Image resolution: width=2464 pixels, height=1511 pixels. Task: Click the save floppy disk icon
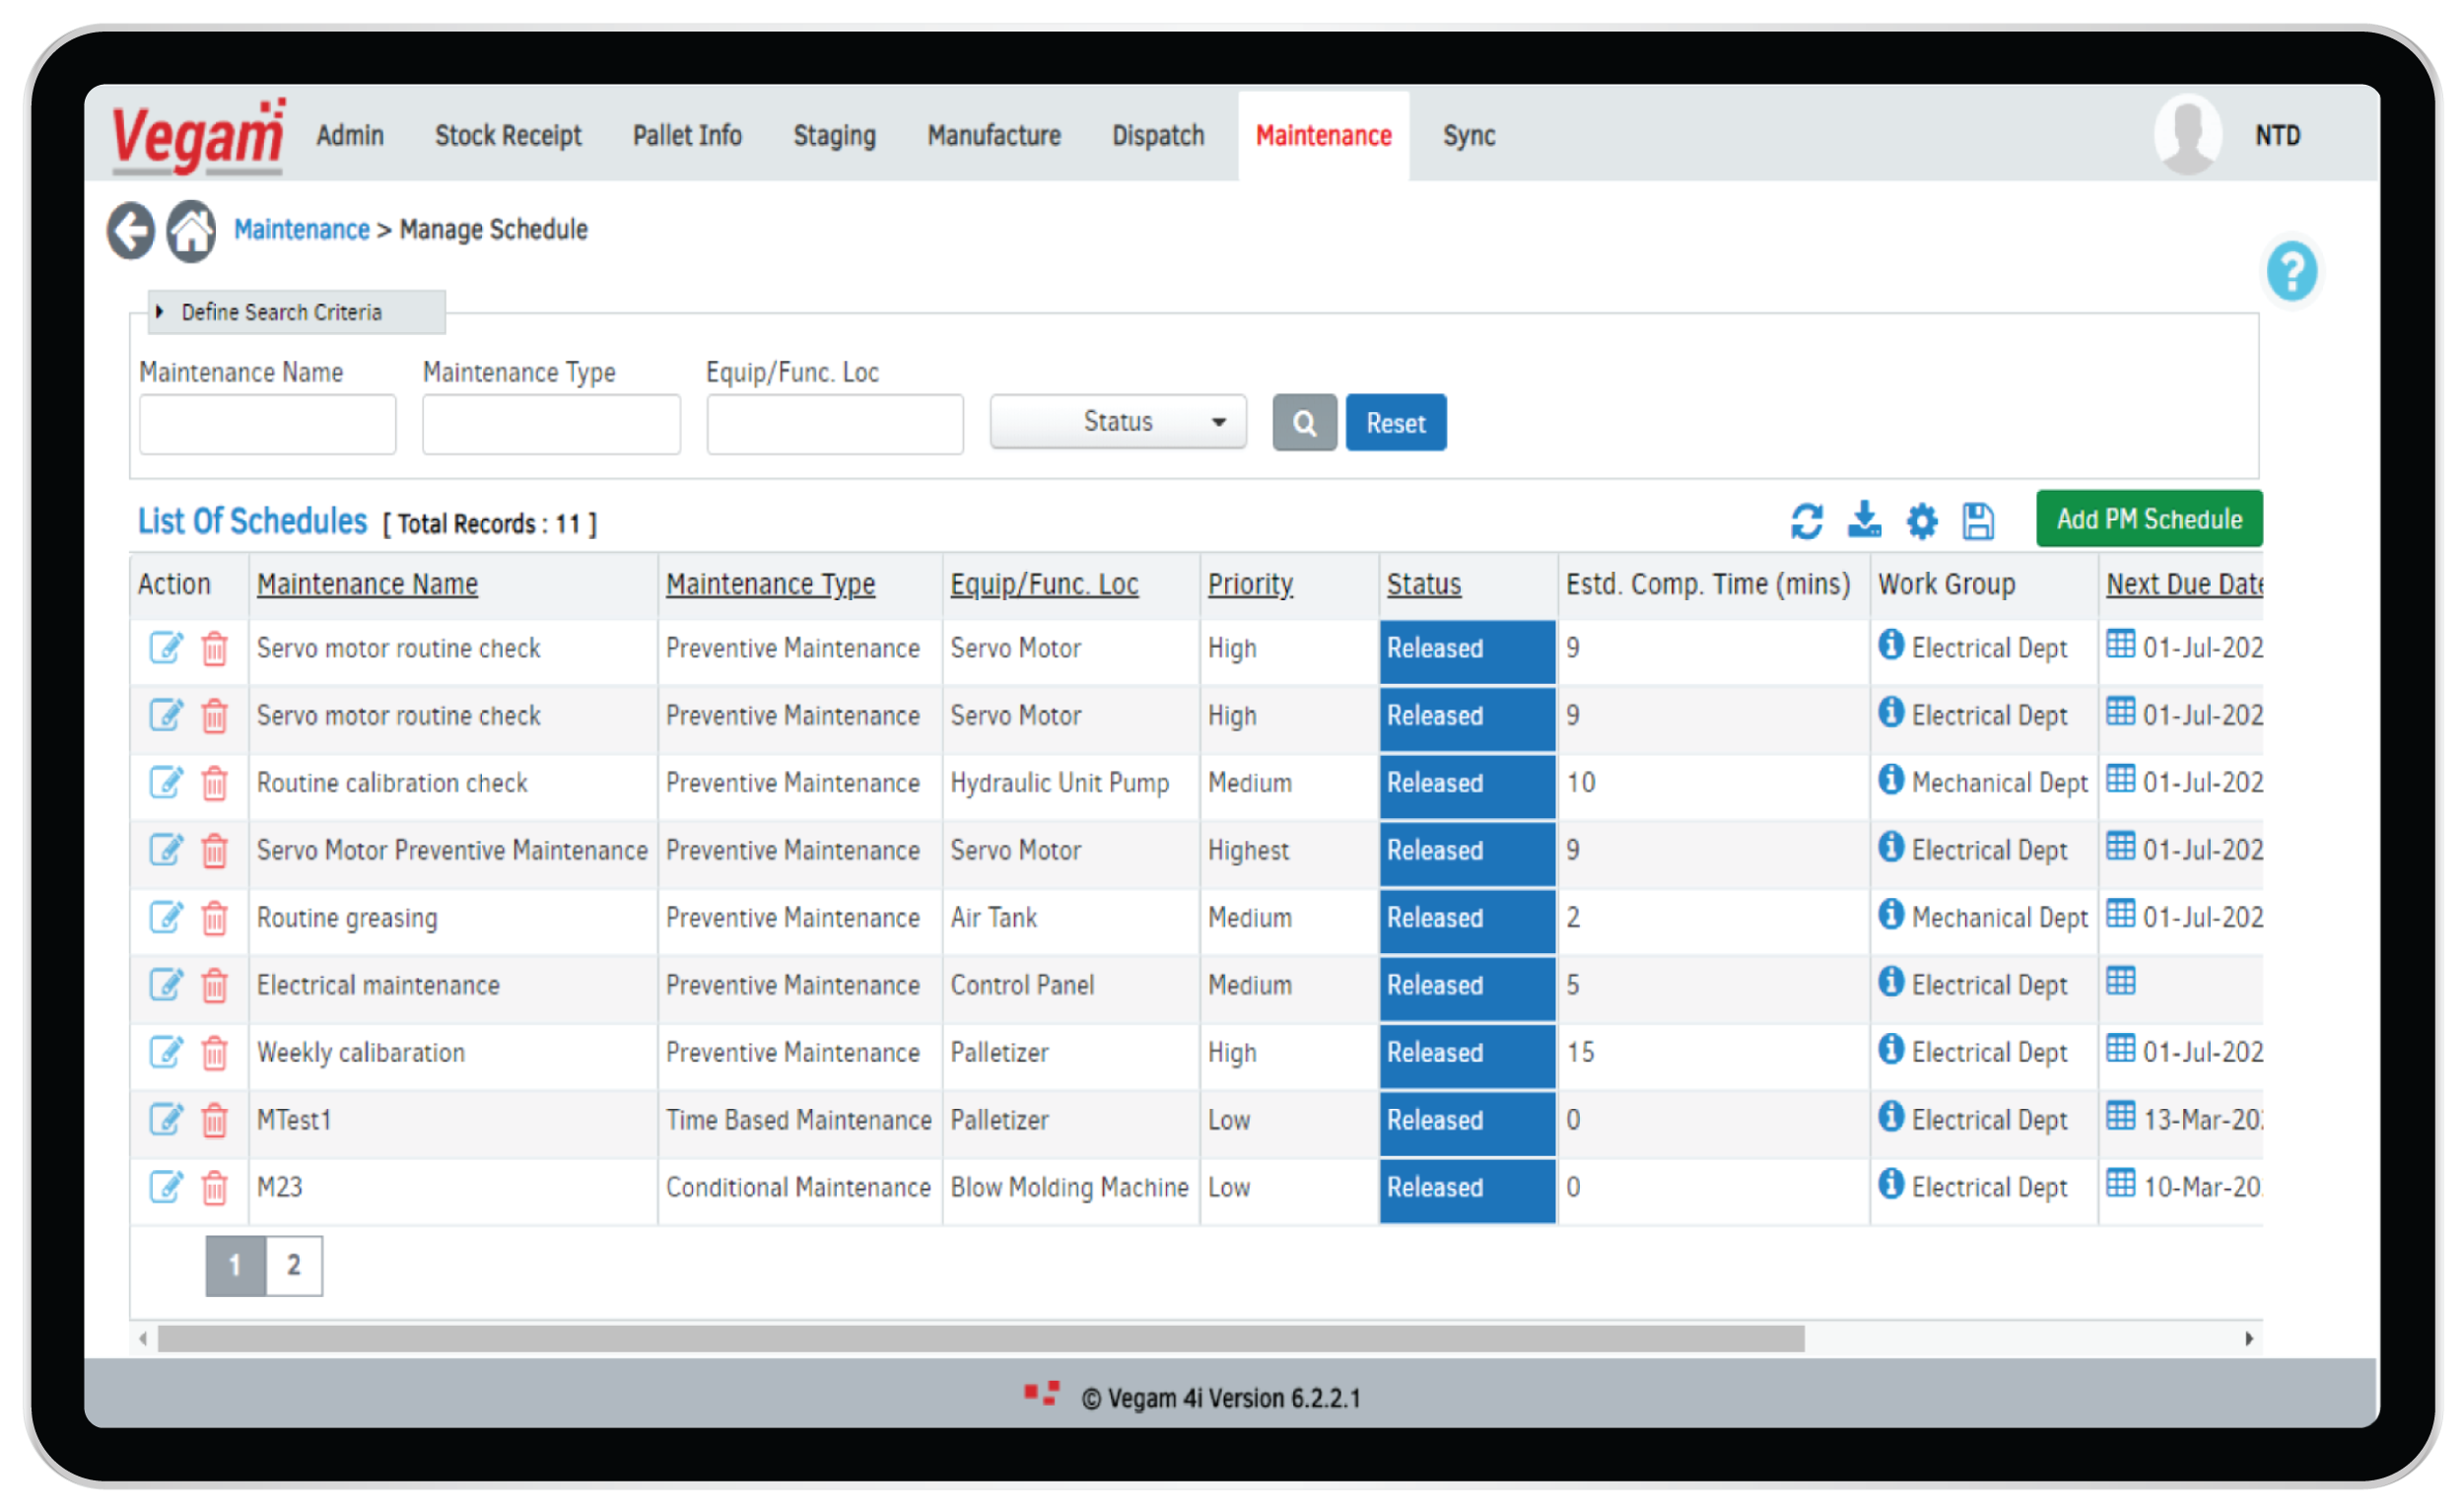coord(1977,521)
